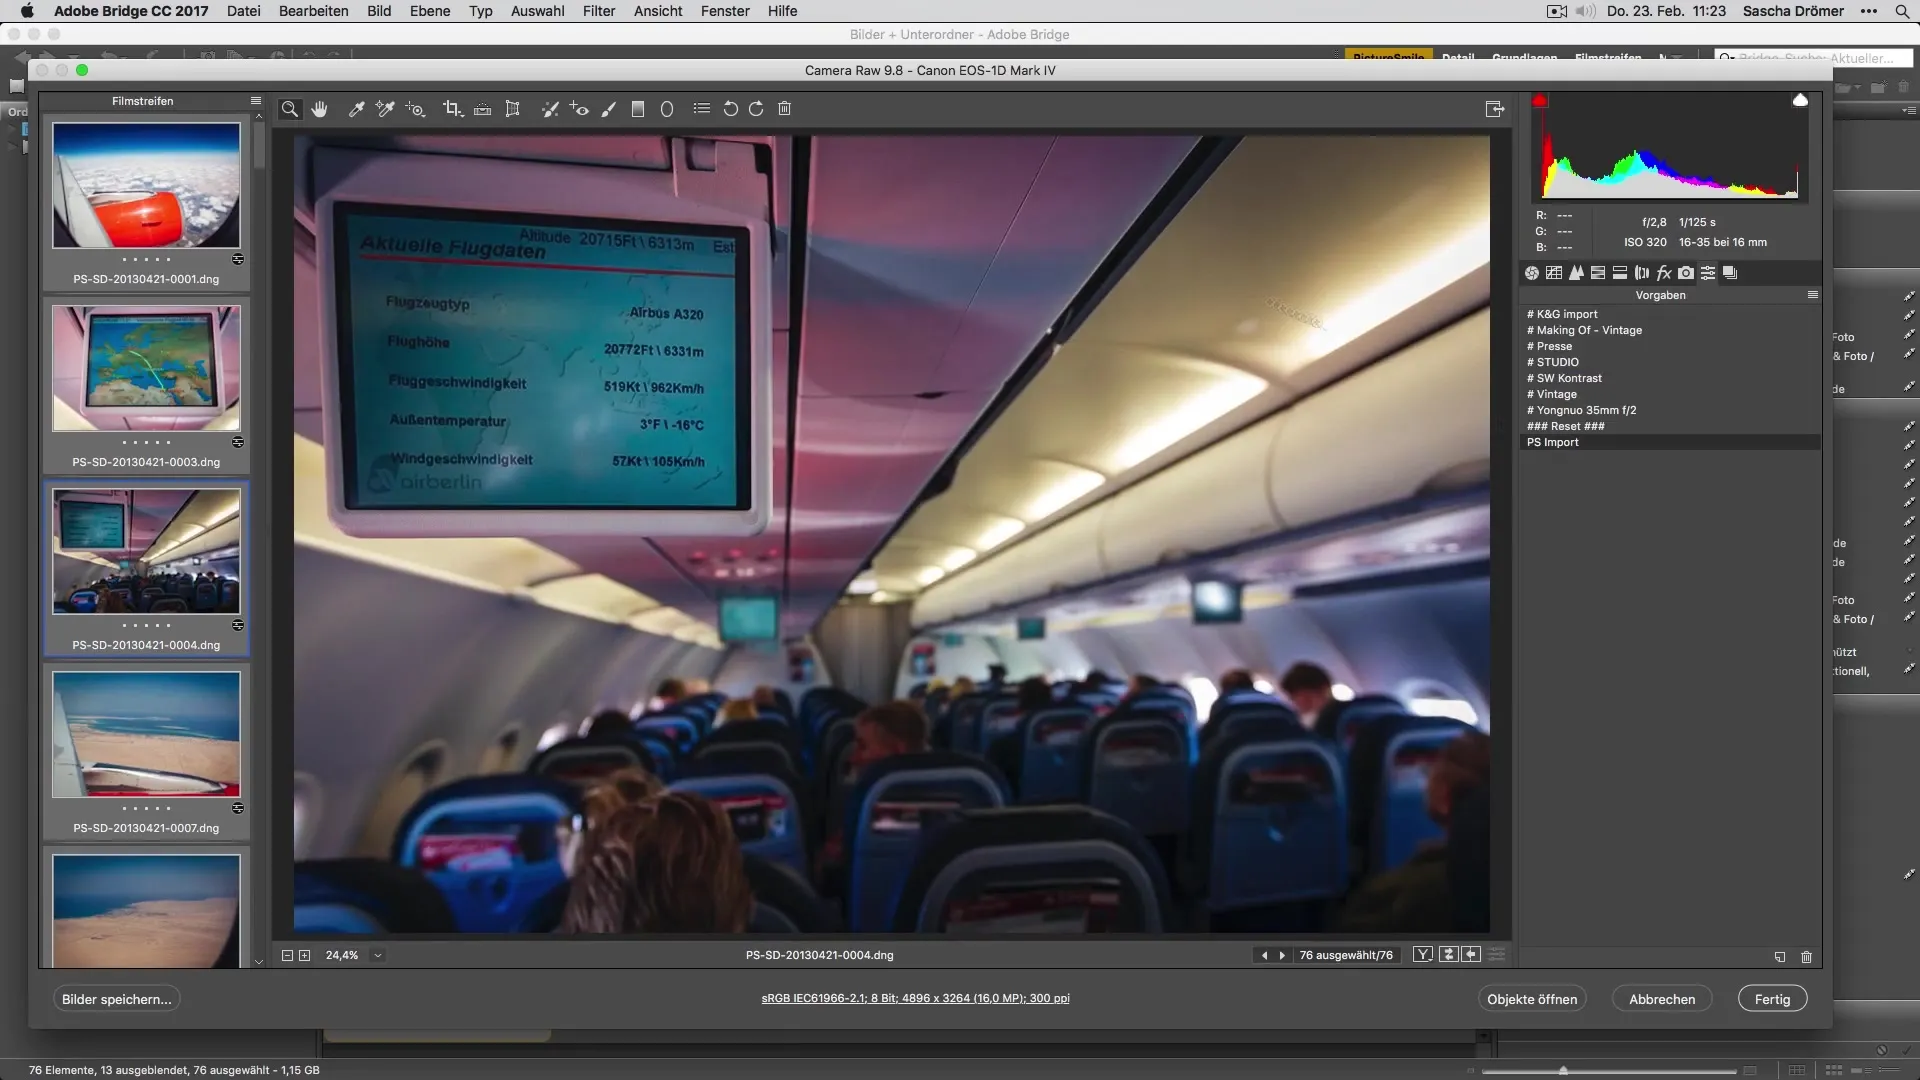
Task: Pick the White Balance eyedropper tool
Action: [356, 109]
